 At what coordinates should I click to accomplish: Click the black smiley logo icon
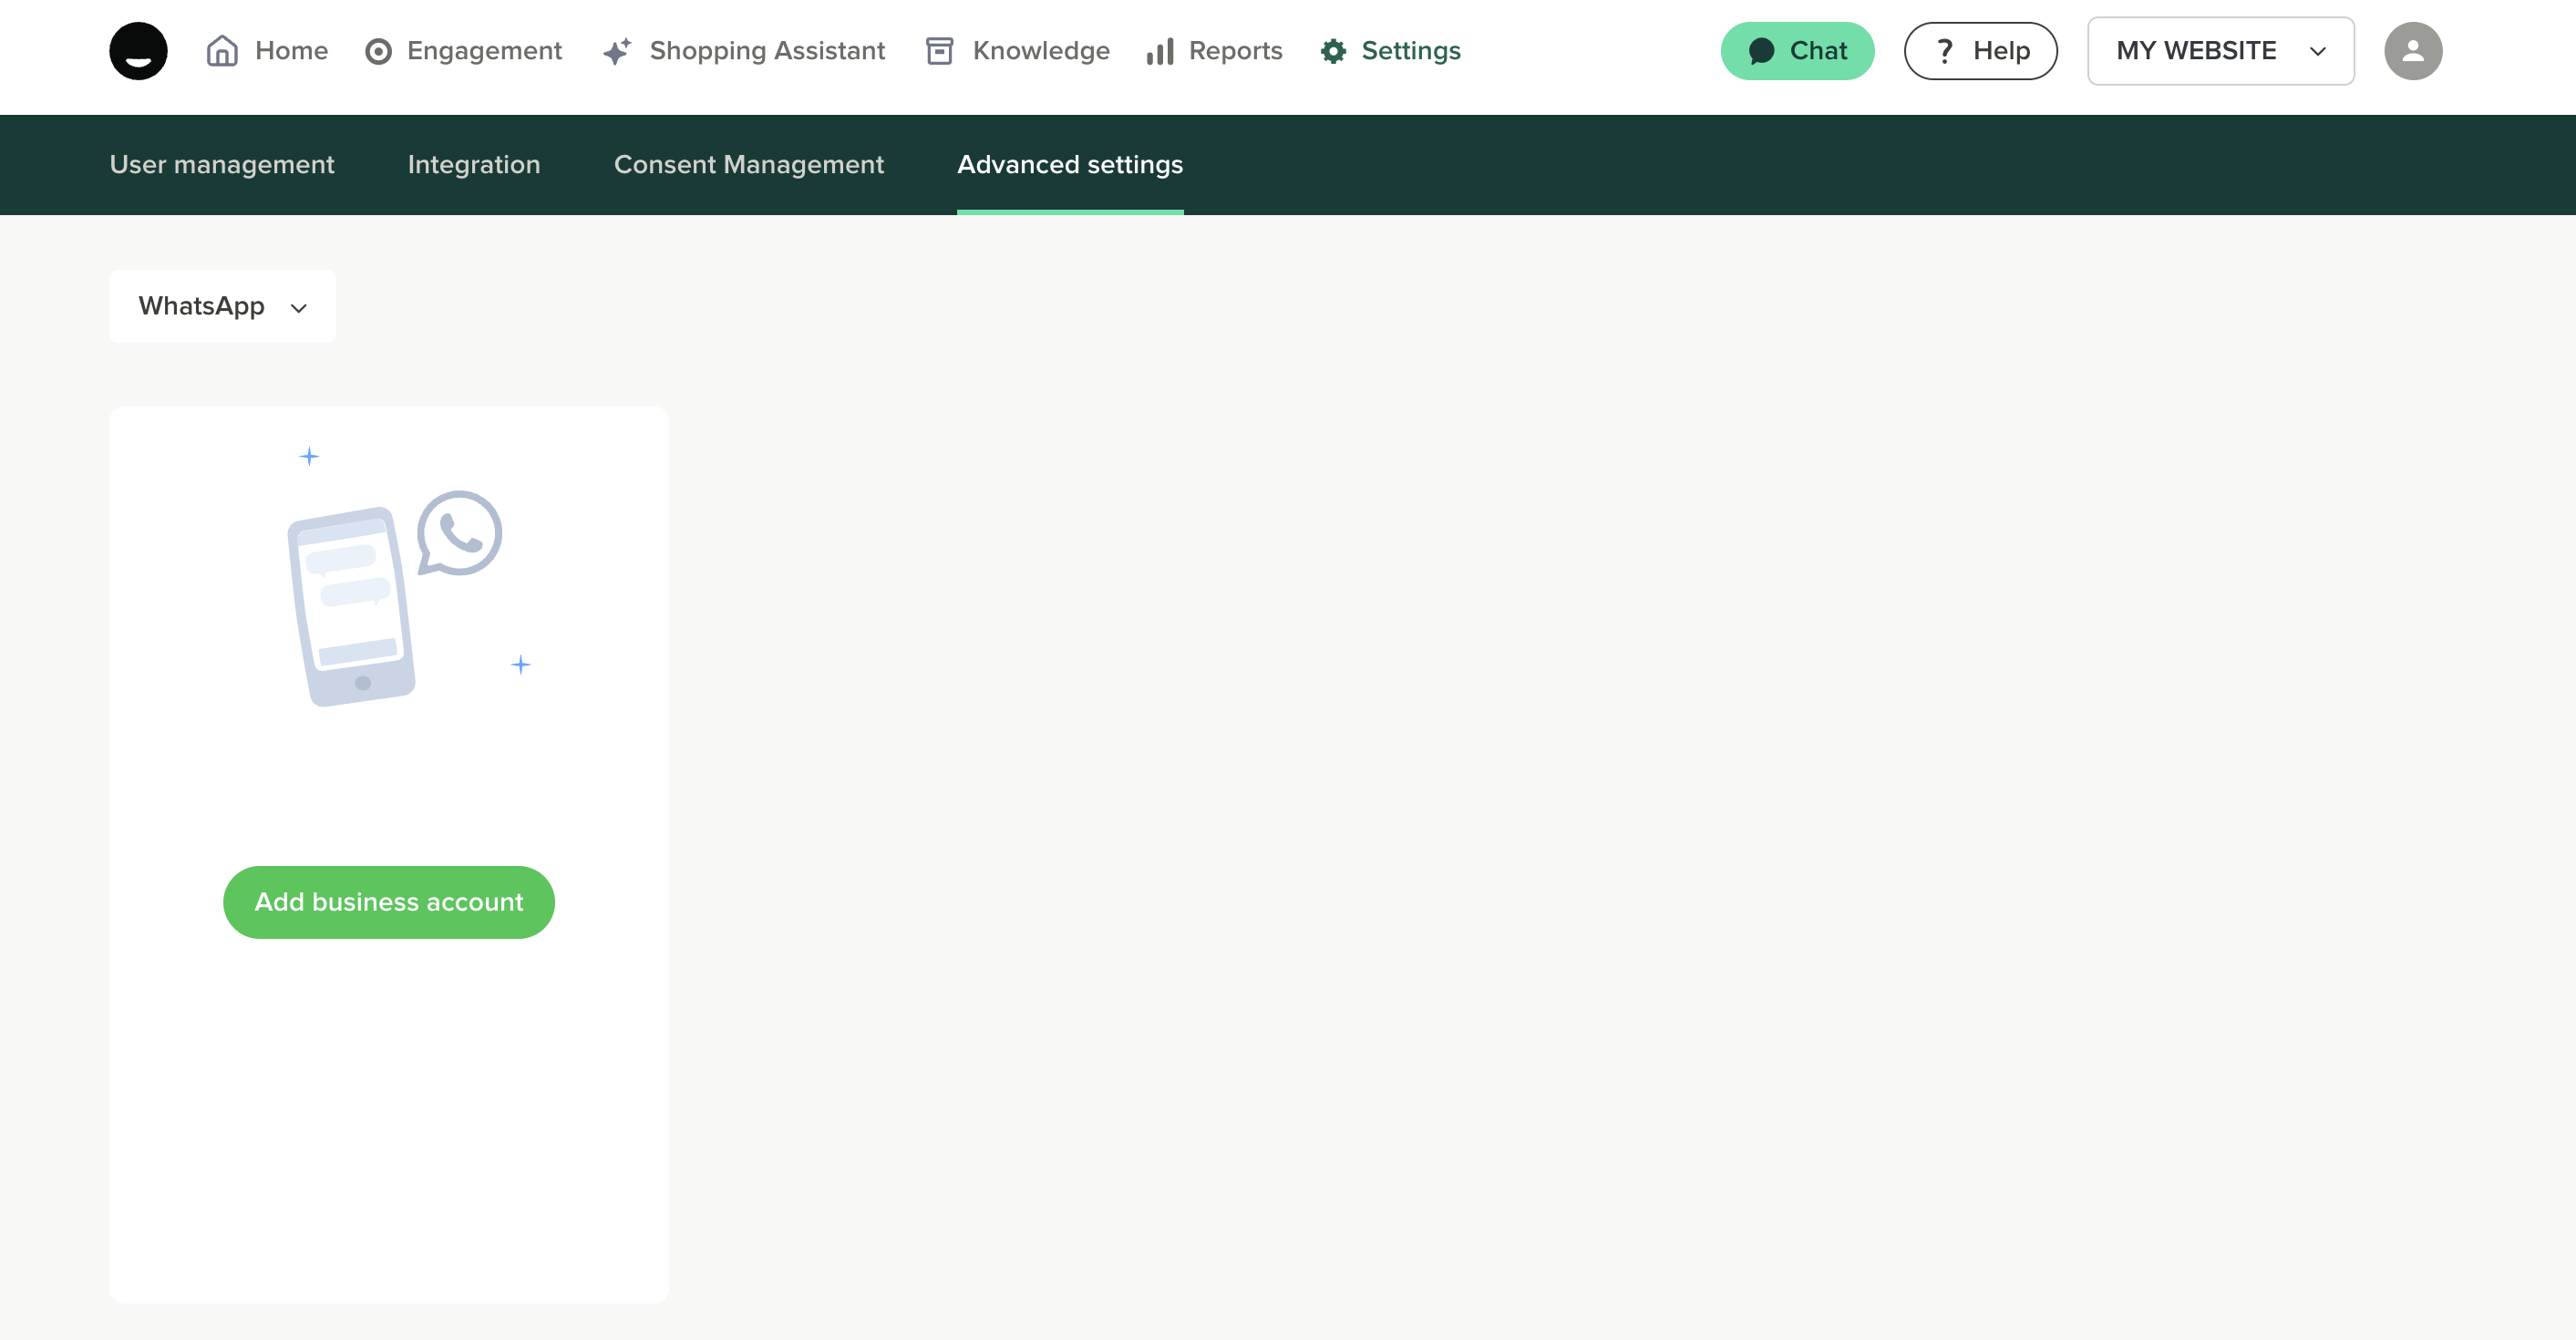tap(138, 51)
